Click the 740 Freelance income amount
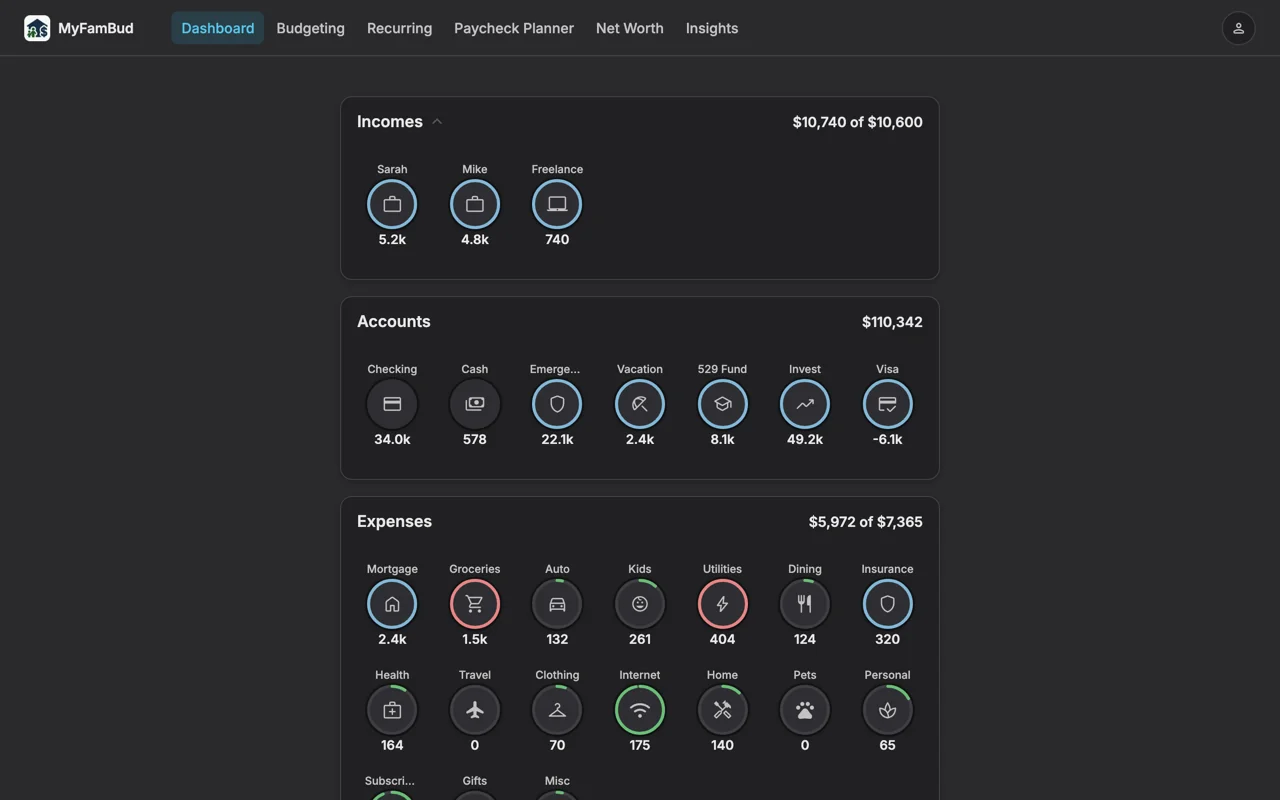 coord(557,239)
